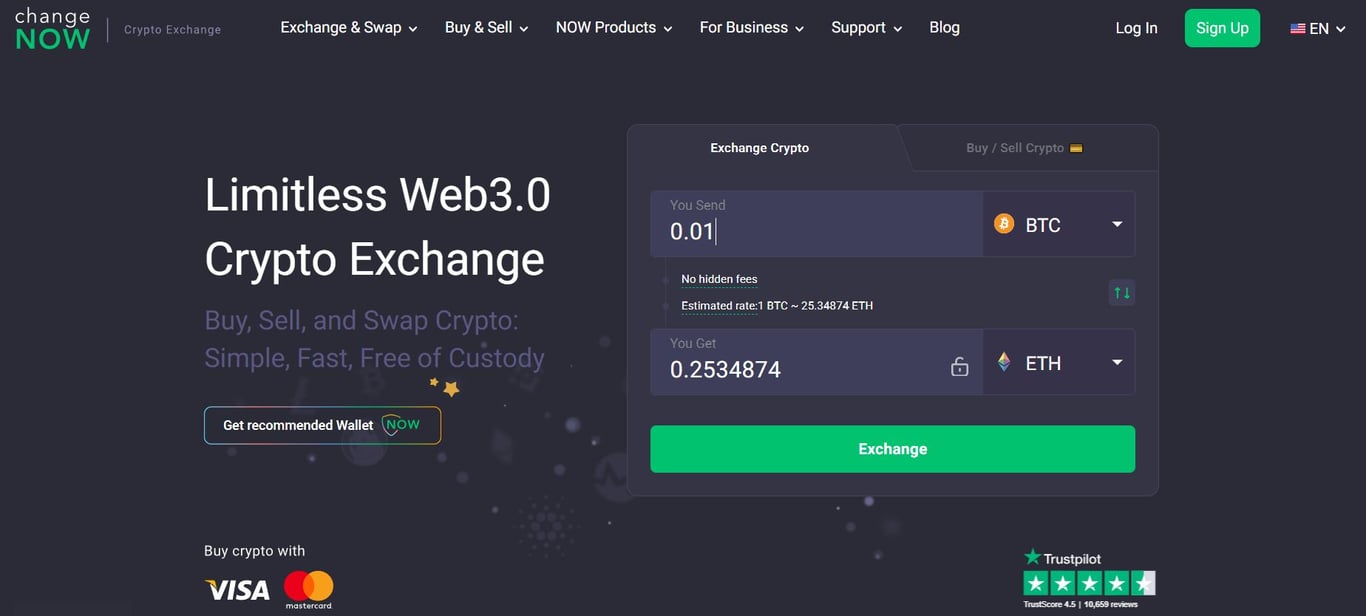Click the green Exchange button
The width and height of the screenshot is (1366, 616).
click(x=892, y=448)
